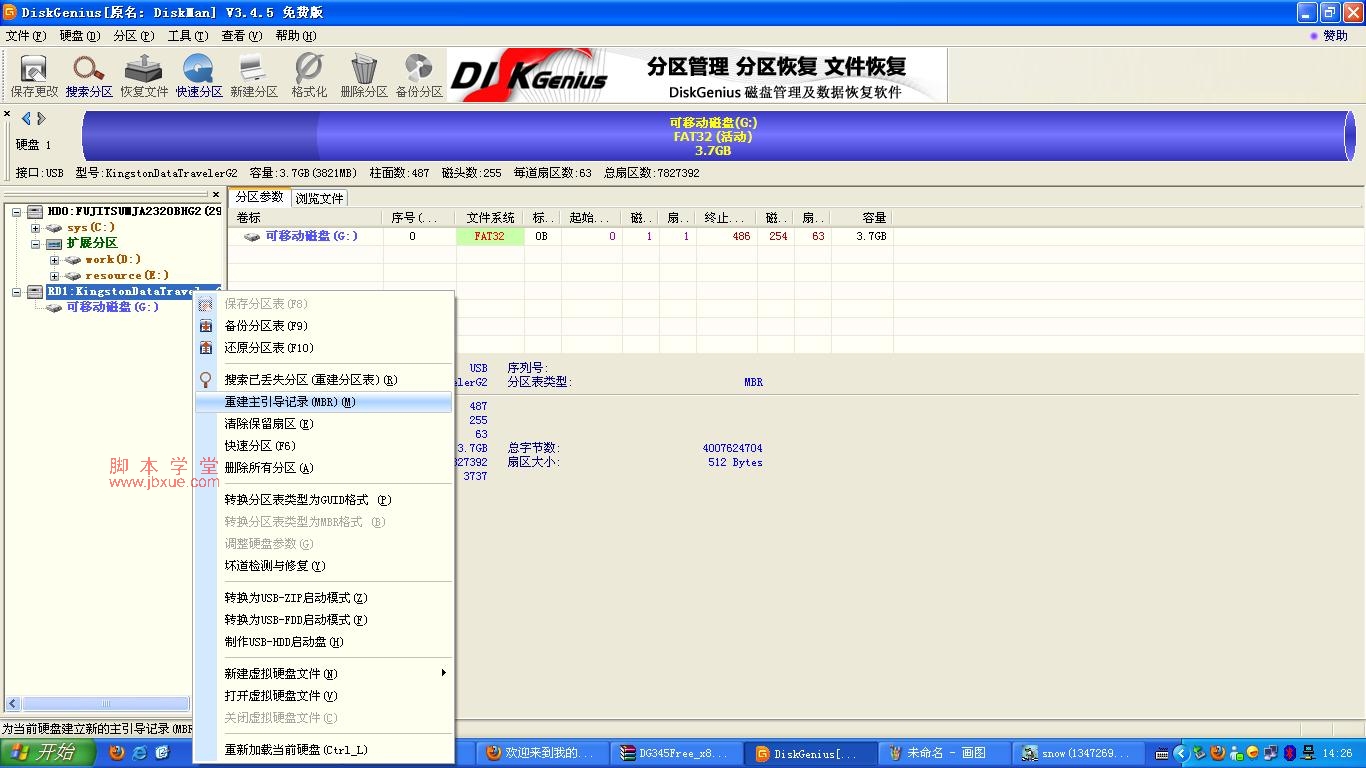Image resolution: width=1366 pixels, height=768 pixels.
Task: Select 转换分区表类型为GUID格式 menu entry
Action: click(324, 500)
